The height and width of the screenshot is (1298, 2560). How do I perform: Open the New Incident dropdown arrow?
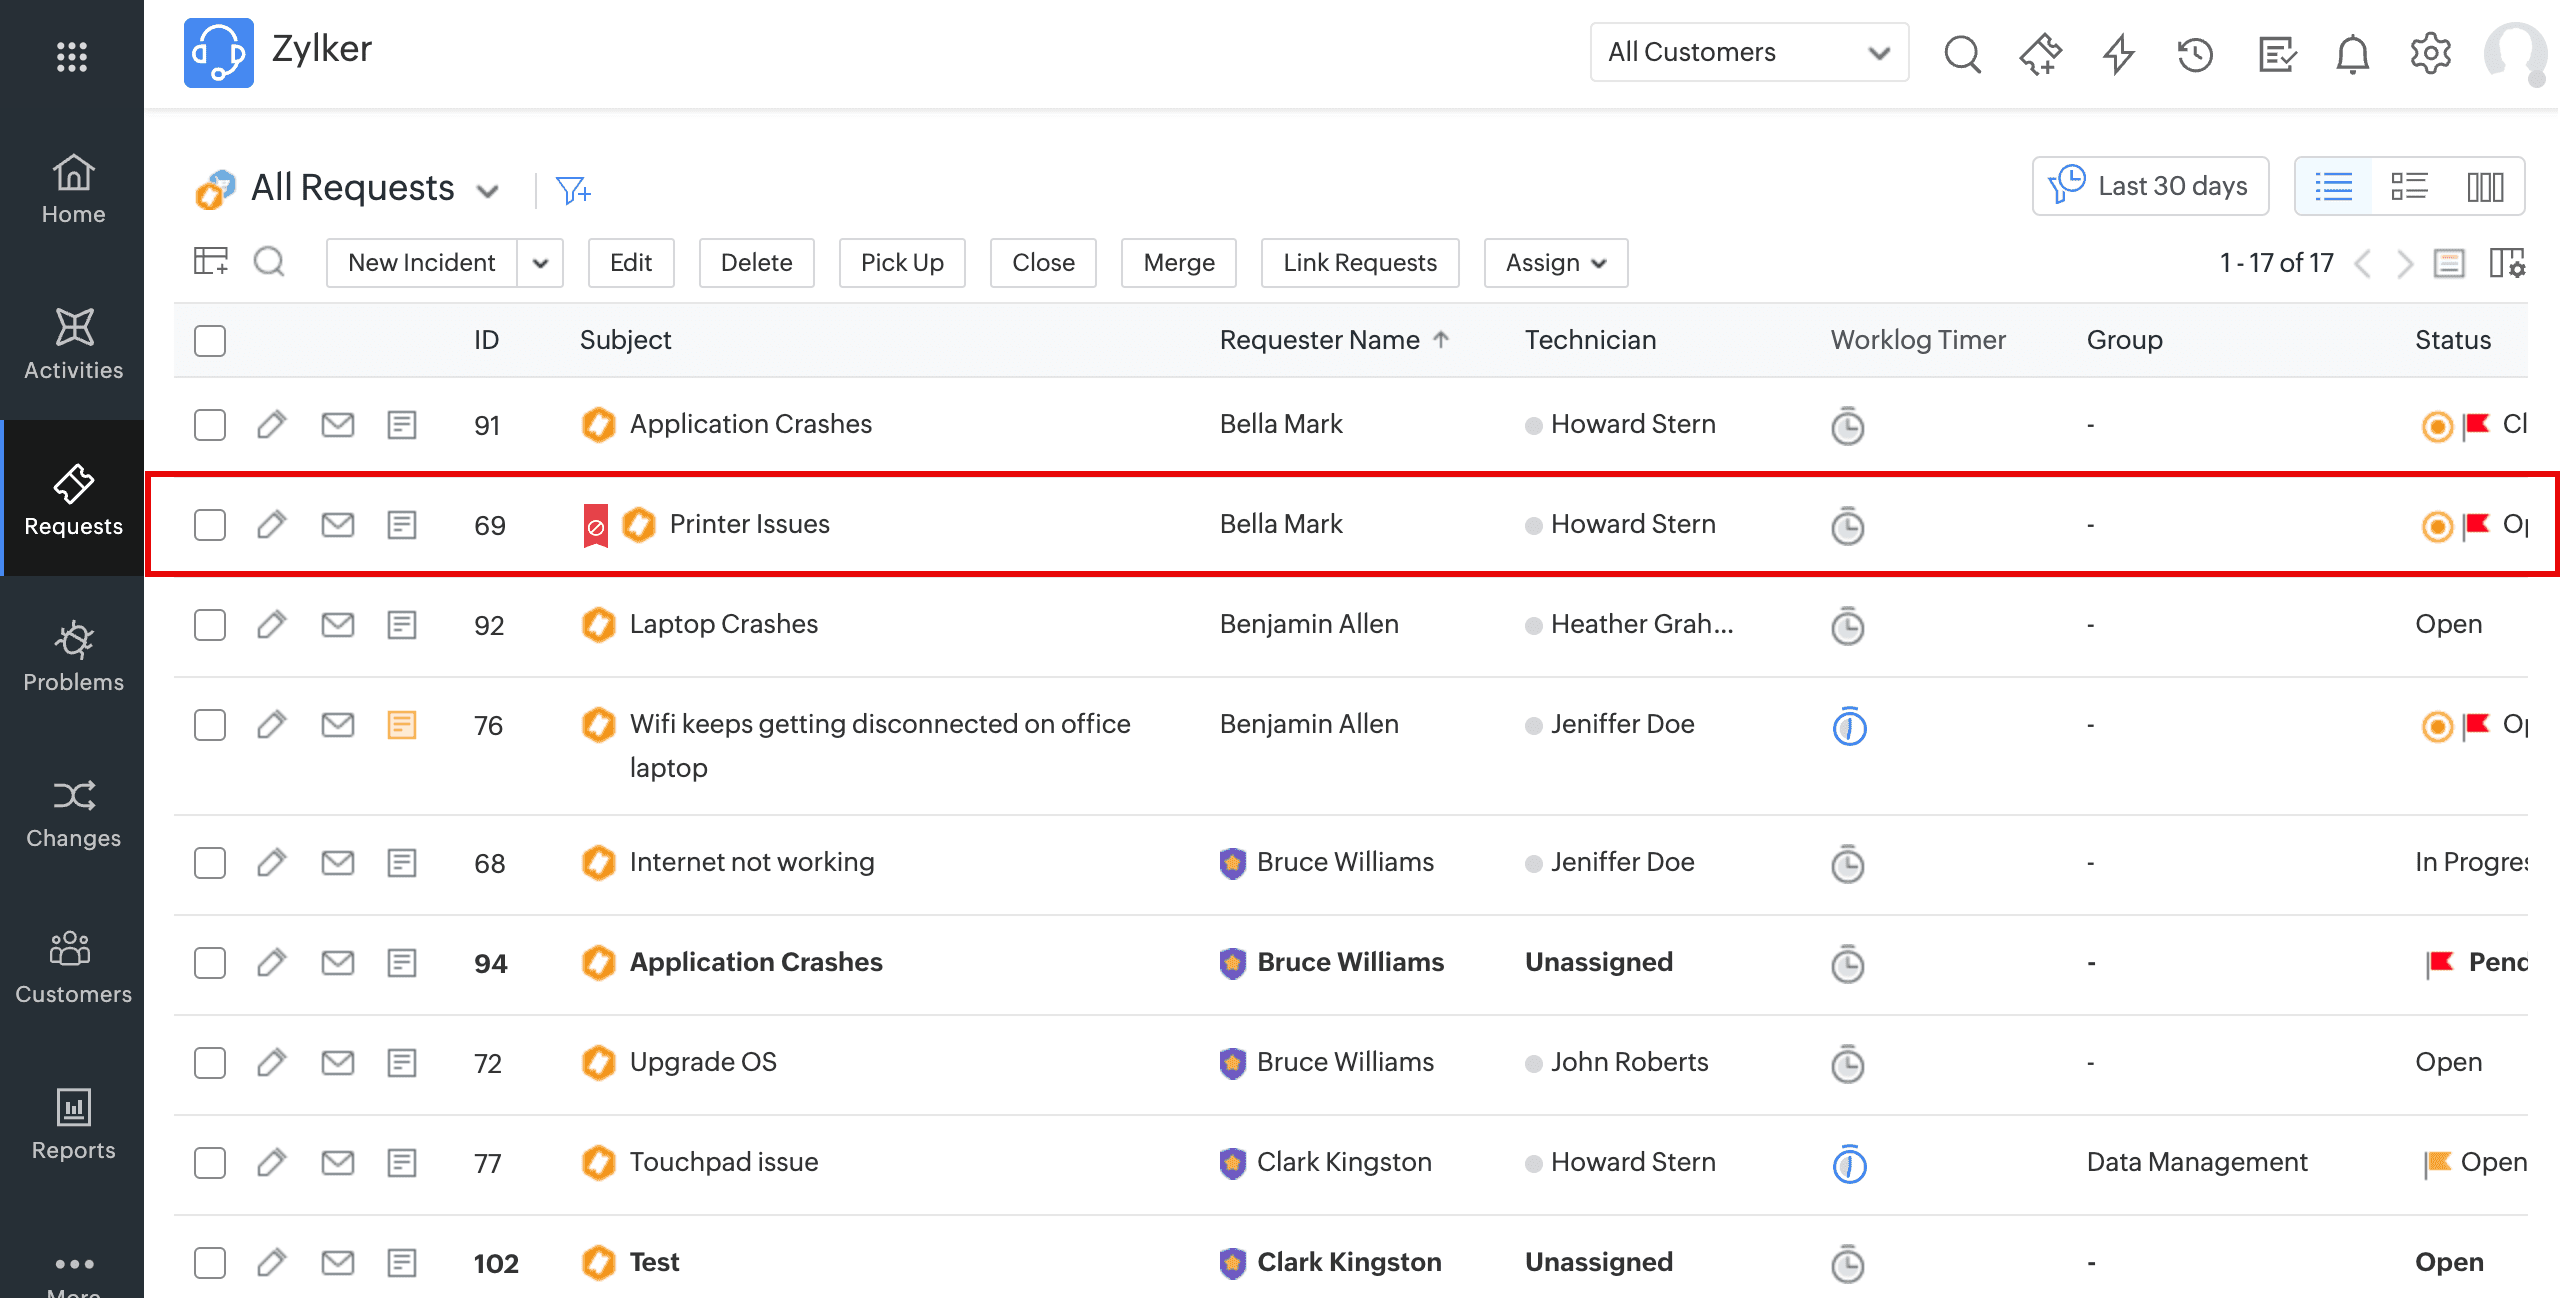pos(541,263)
